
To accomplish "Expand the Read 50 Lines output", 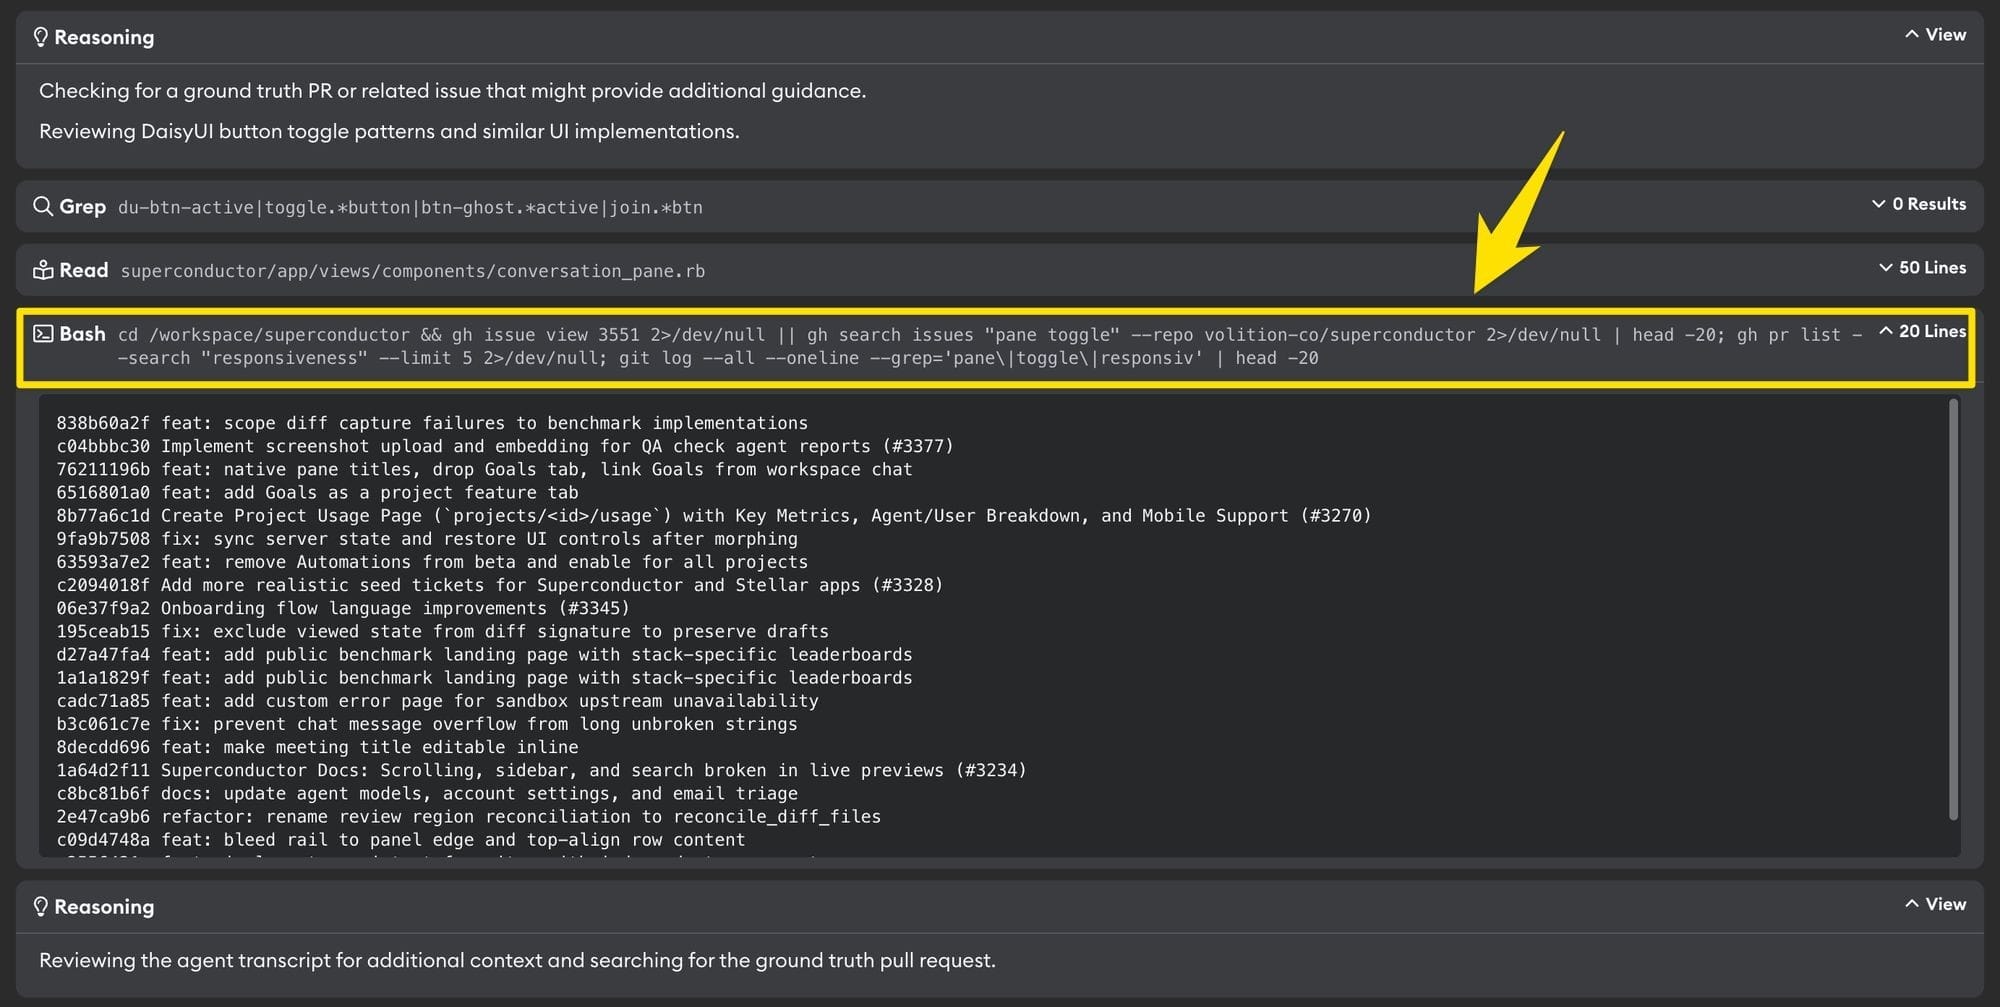I will tap(1922, 268).
